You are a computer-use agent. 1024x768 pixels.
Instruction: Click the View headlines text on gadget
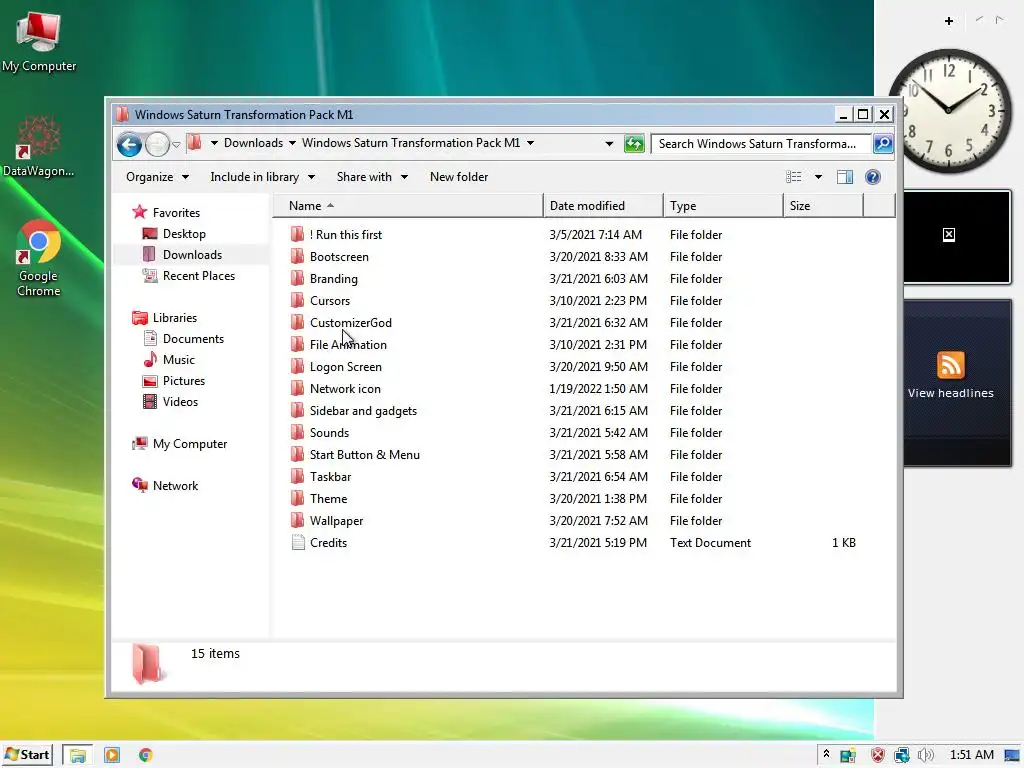point(950,393)
